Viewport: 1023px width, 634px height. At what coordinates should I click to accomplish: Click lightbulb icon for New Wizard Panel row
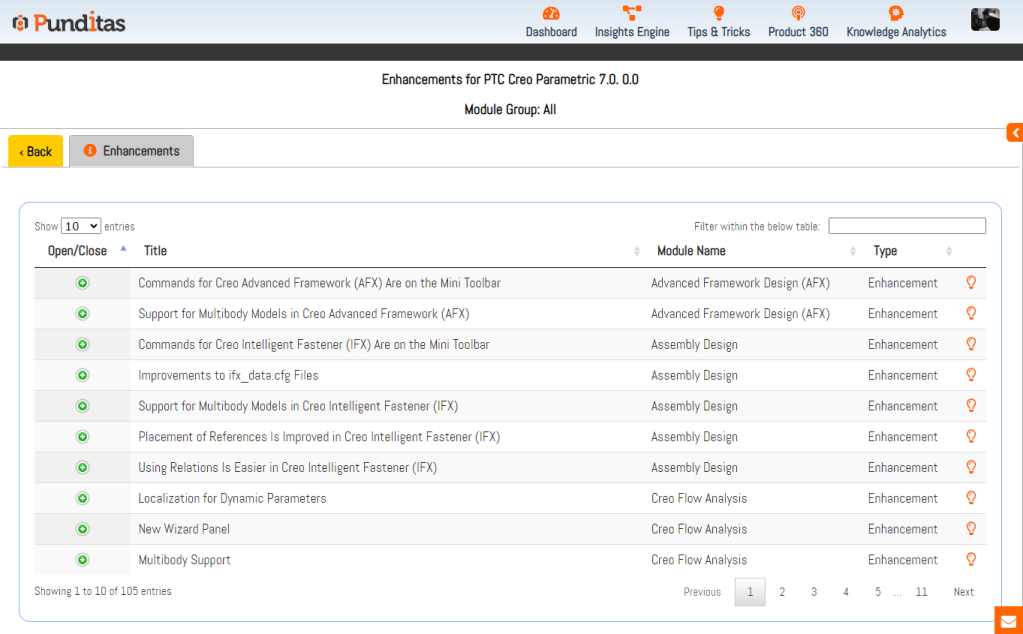tap(970, 529)
